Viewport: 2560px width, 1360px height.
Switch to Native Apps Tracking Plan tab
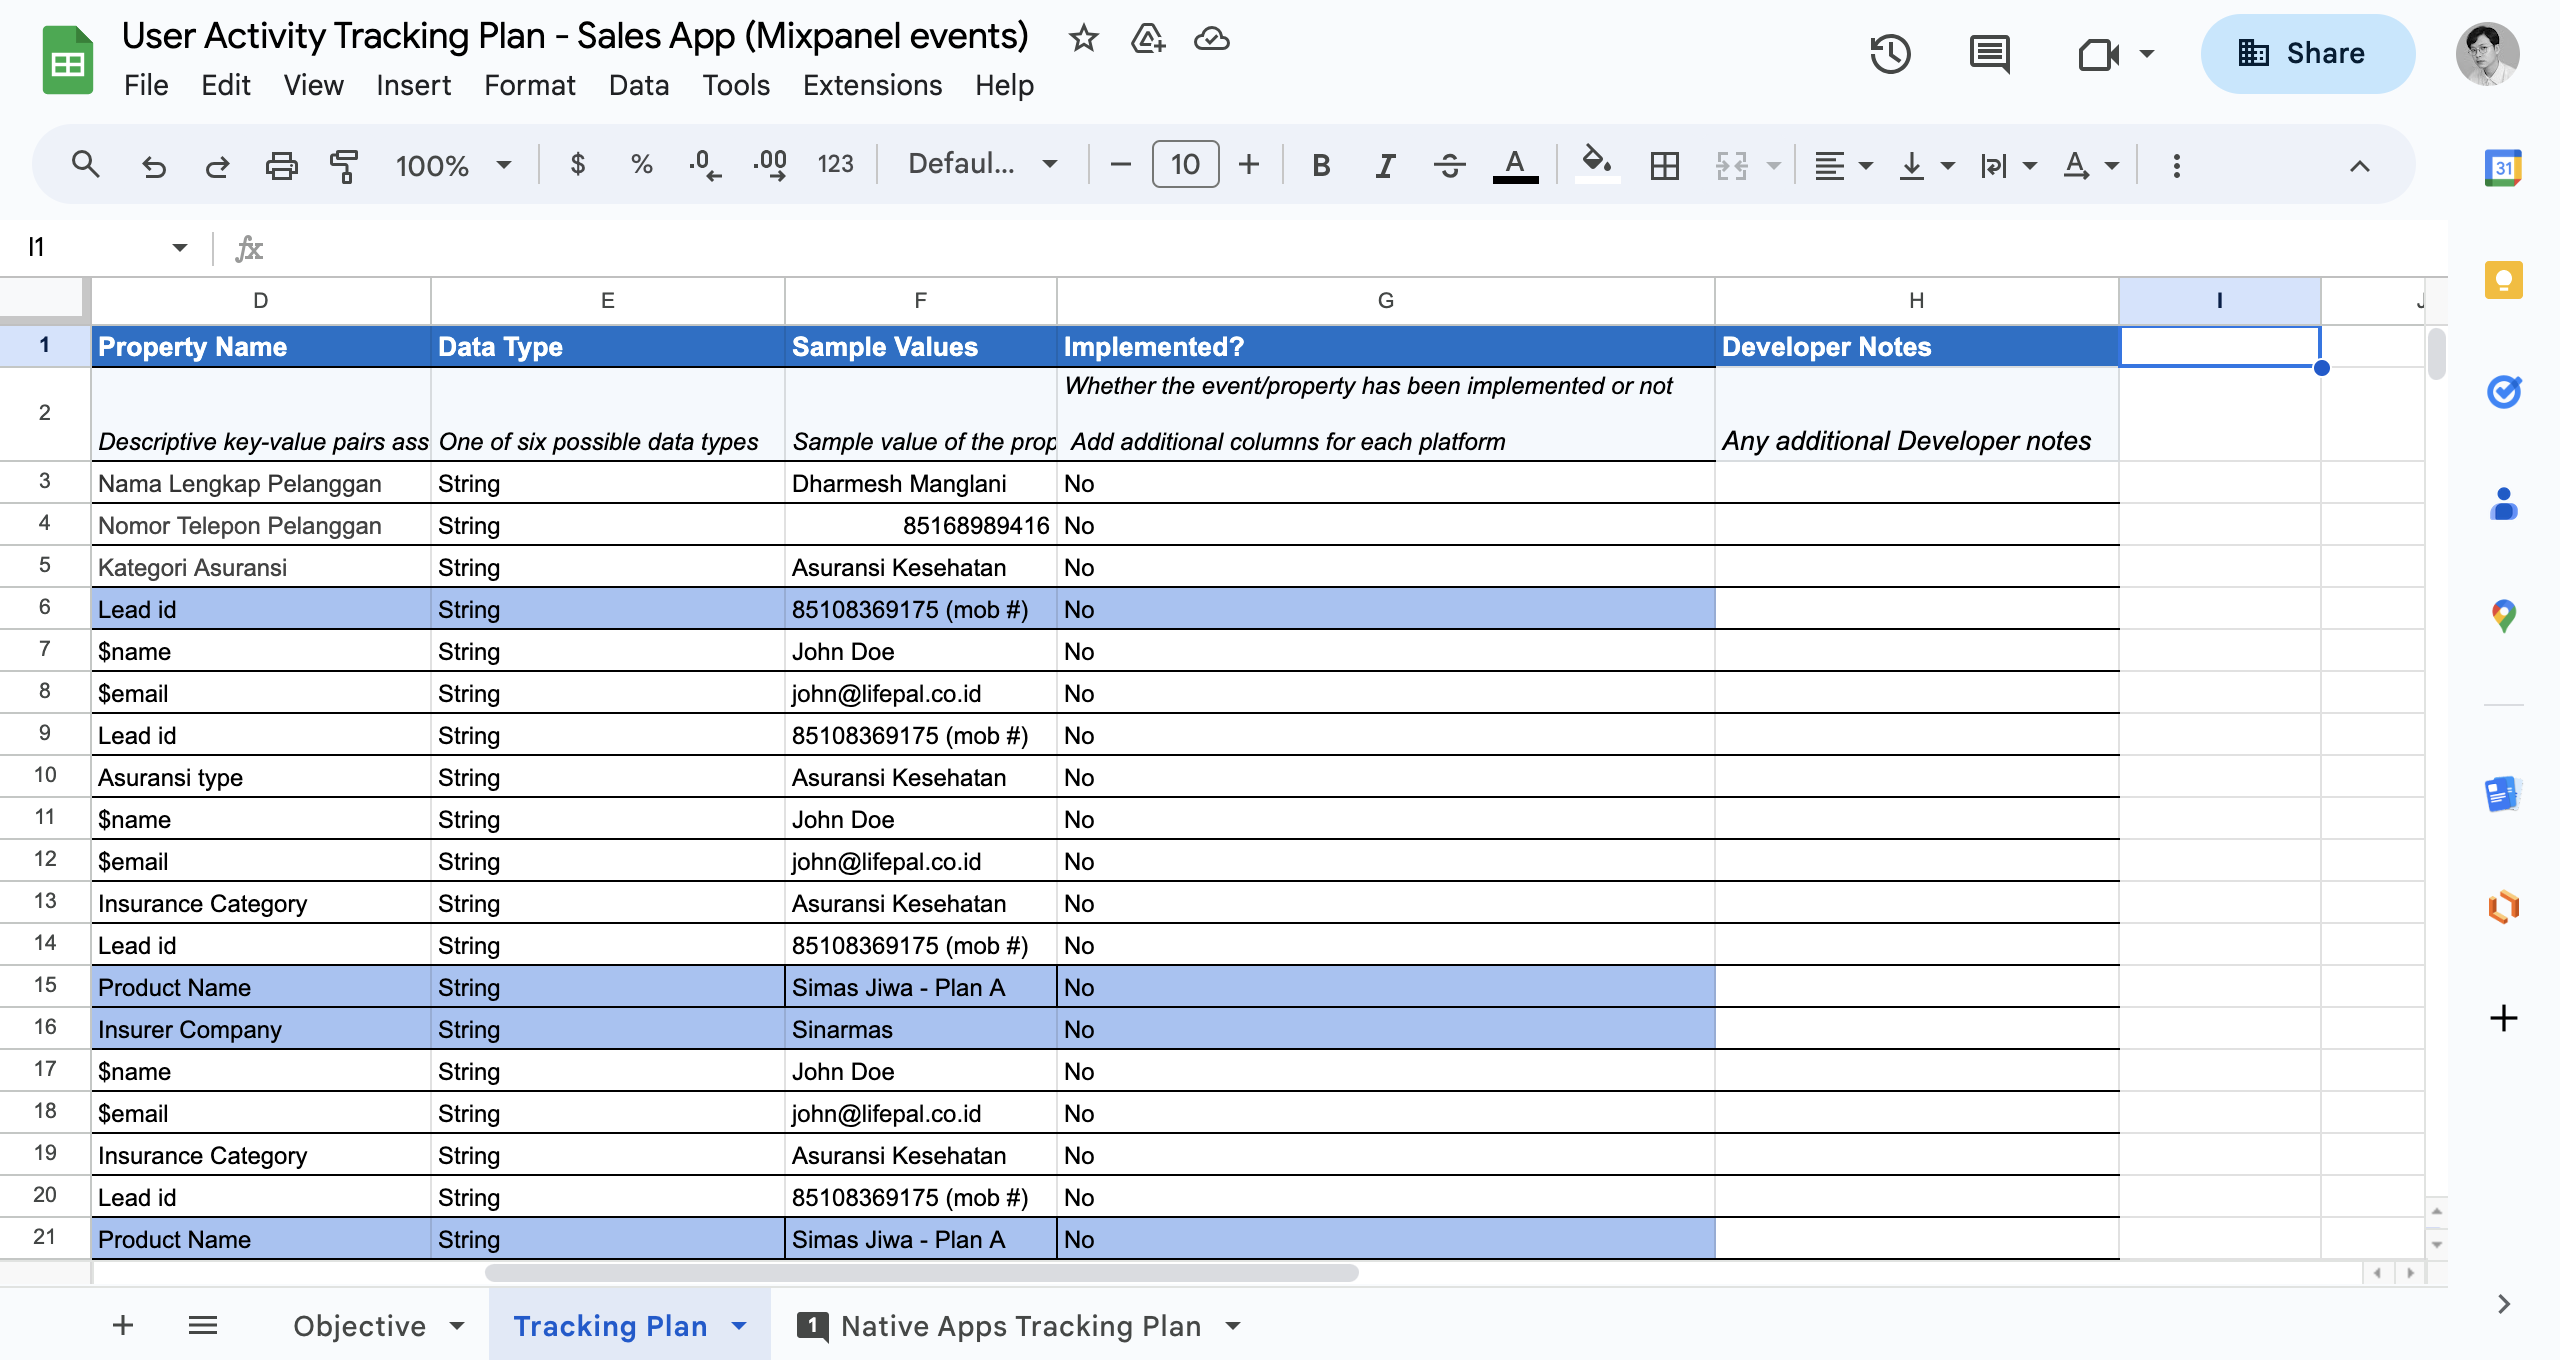pos(1021,1326)
